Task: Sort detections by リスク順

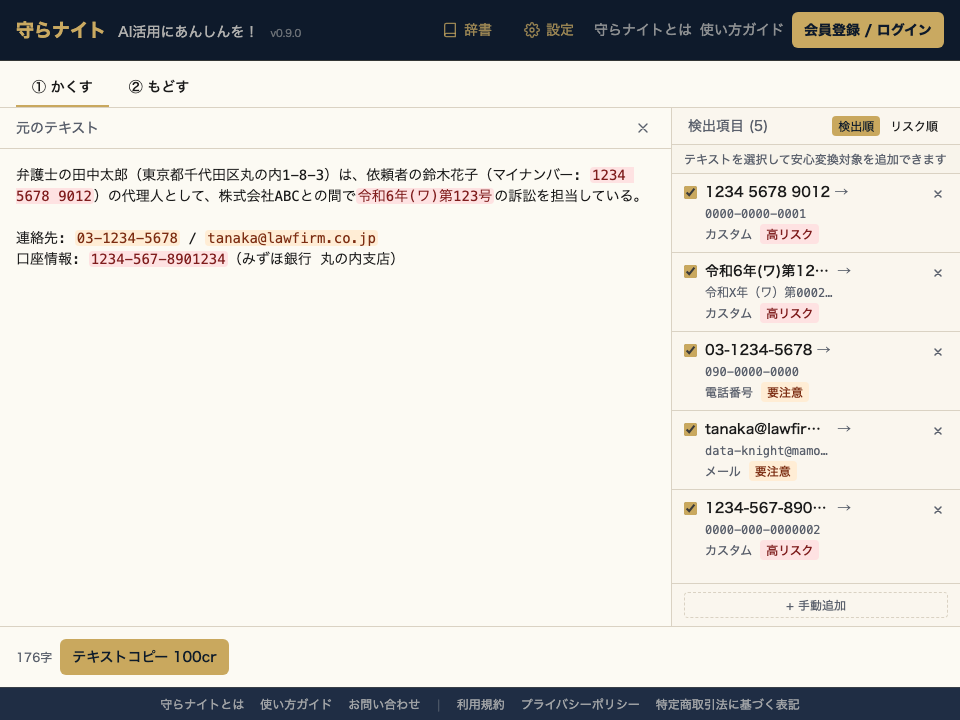Action: point(914,126)
